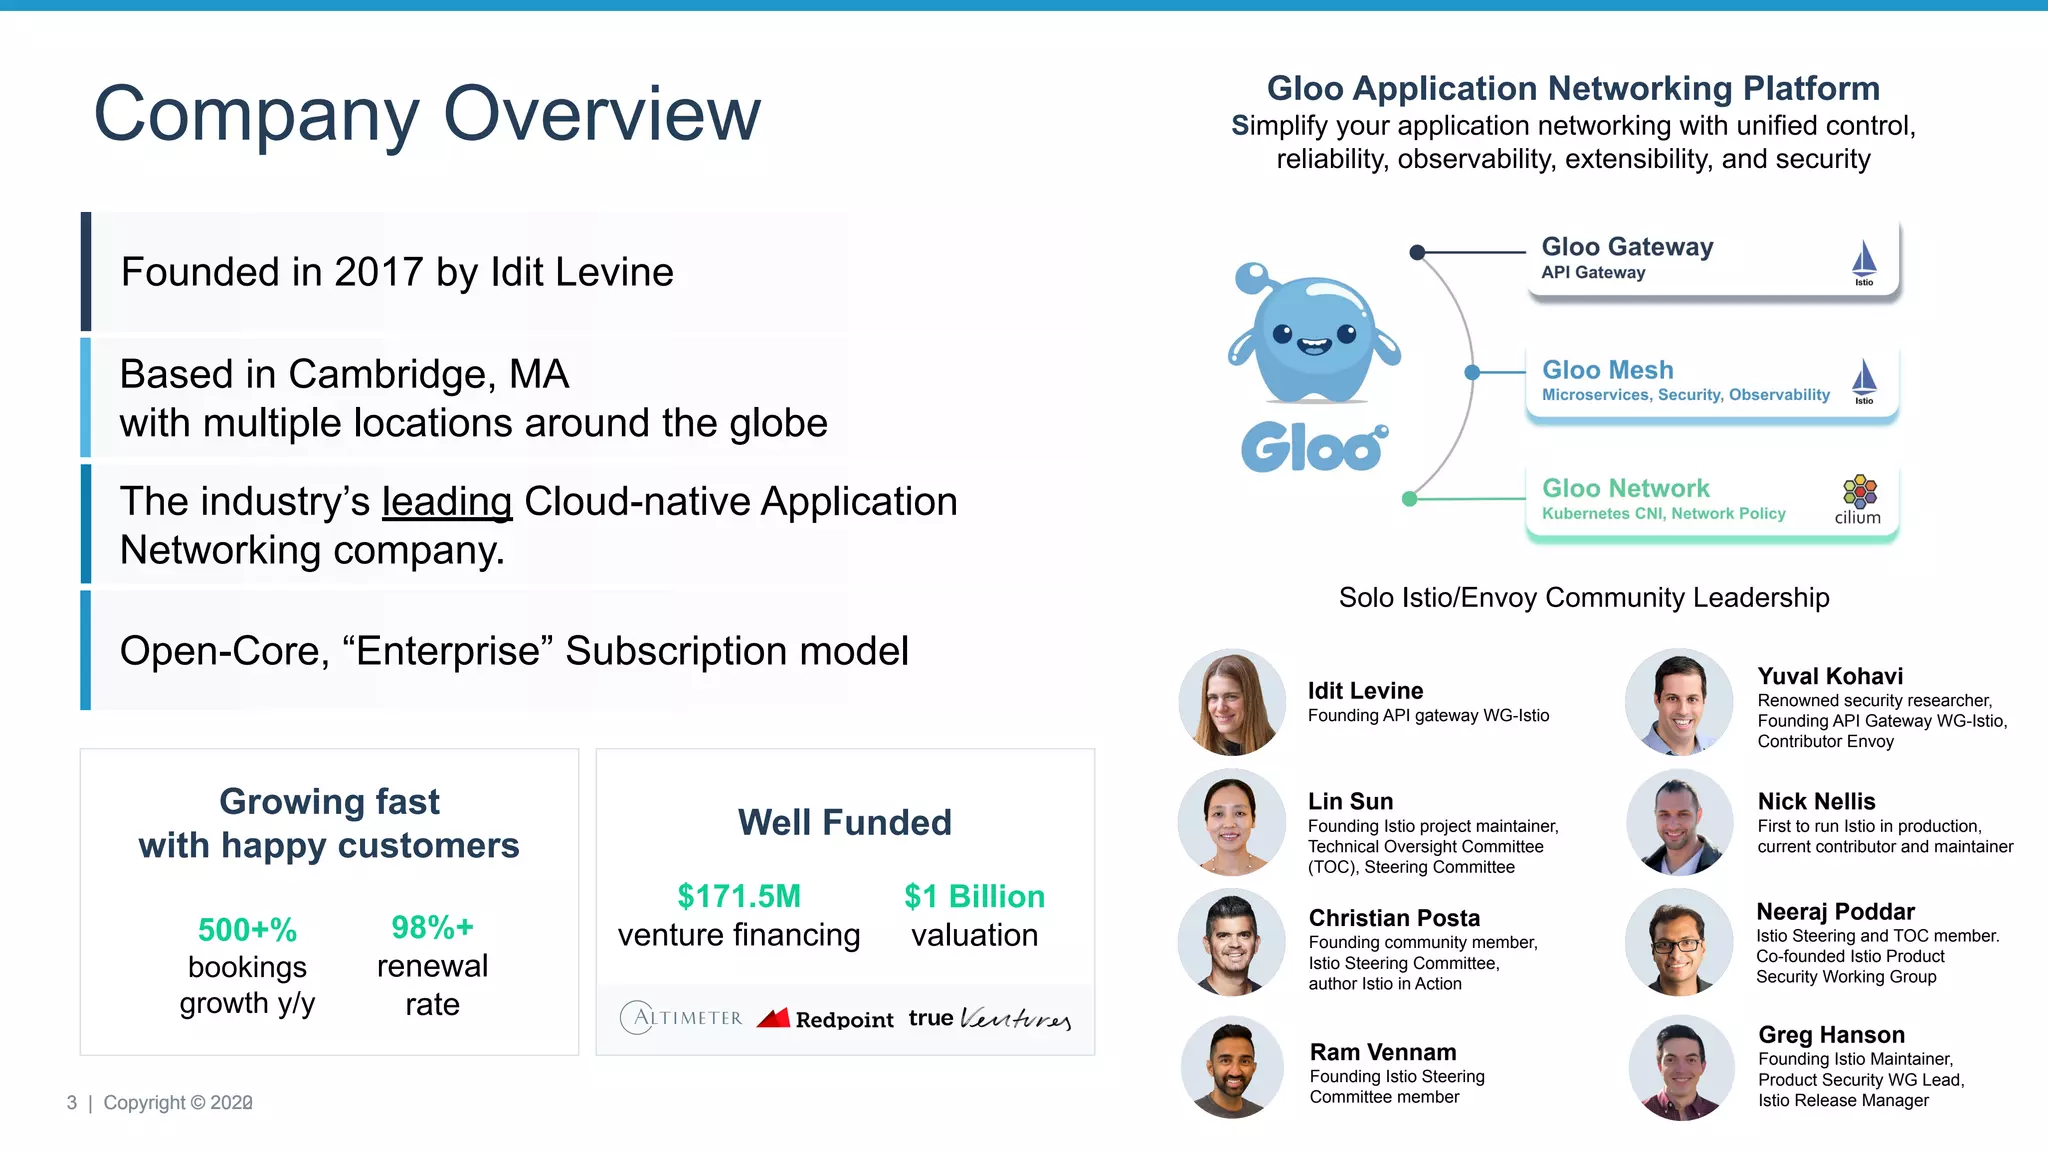Click 'Founding API gateway WG-Istio' description under Idit Levine
2048x1152 pixels.
pyautogui.click(x=1428, y=715)
